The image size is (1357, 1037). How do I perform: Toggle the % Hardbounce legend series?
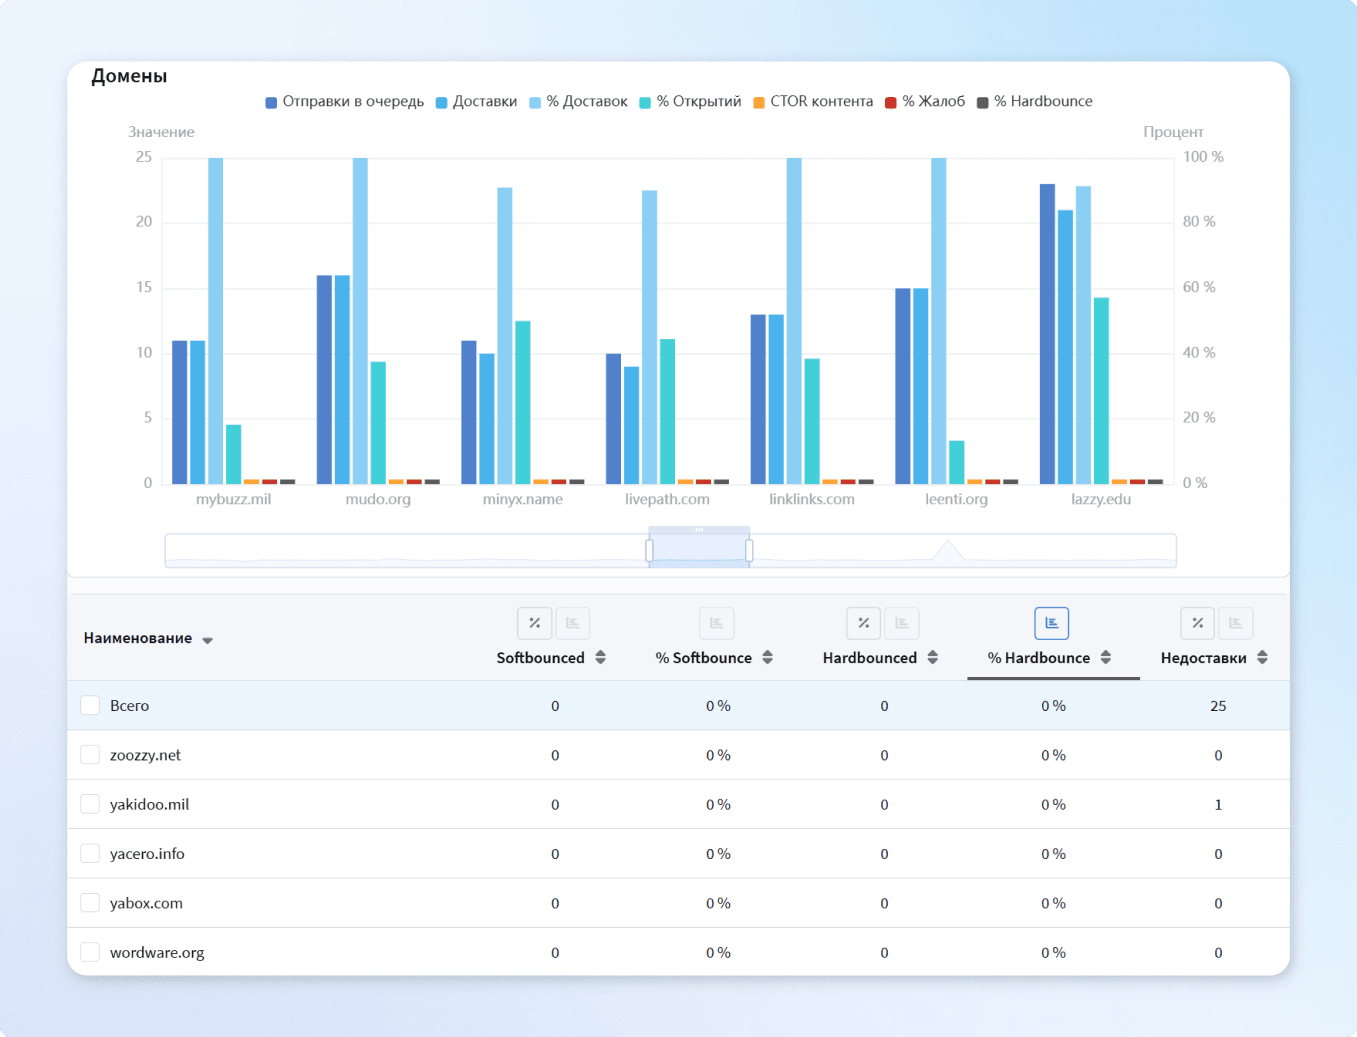click(1035, 102)
